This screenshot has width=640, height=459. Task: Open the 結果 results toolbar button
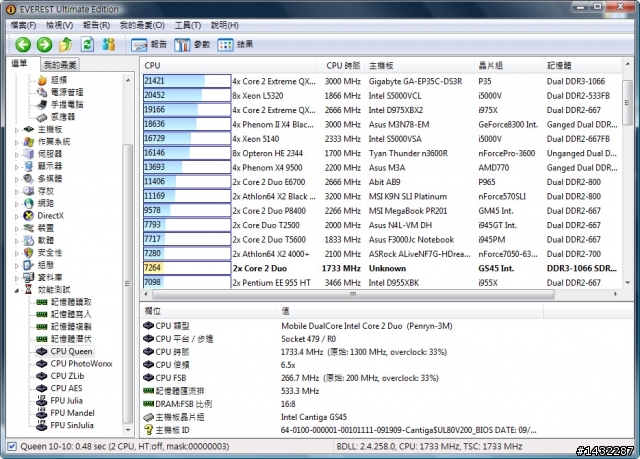(x=235, y=44)
